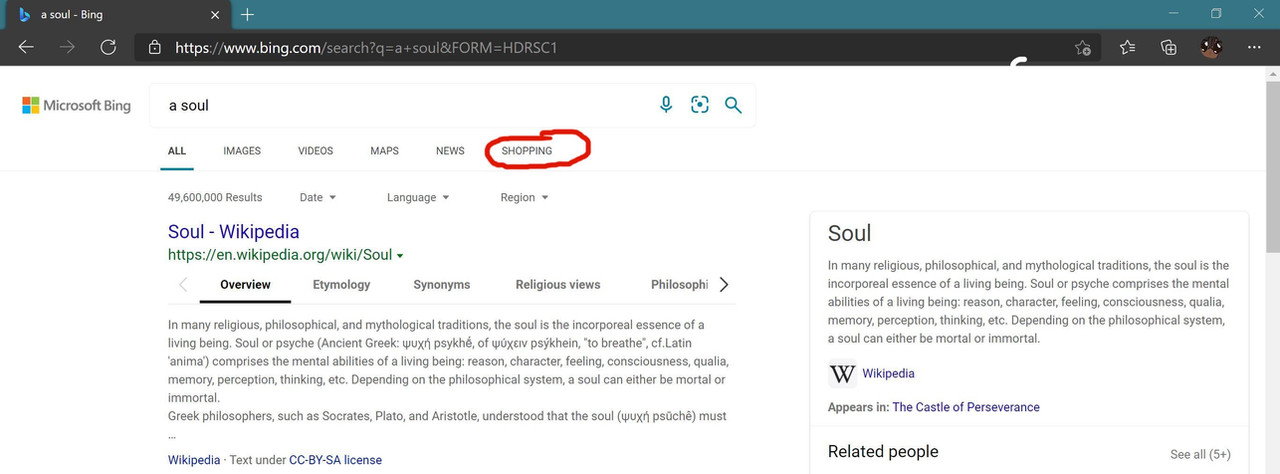The image size is (1280, 474).
Task: Open the Collections icon
Action: coord(1168,47)
